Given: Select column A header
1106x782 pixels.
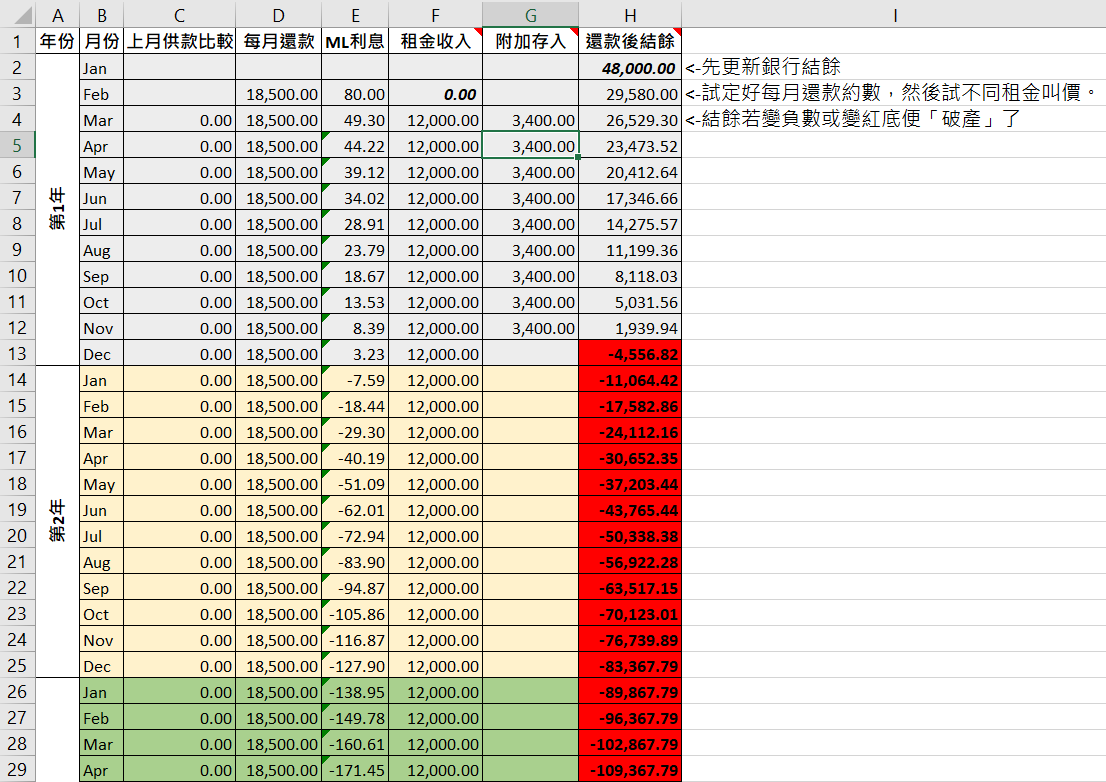Looking at the screenshot, I should tap(58, 15).
